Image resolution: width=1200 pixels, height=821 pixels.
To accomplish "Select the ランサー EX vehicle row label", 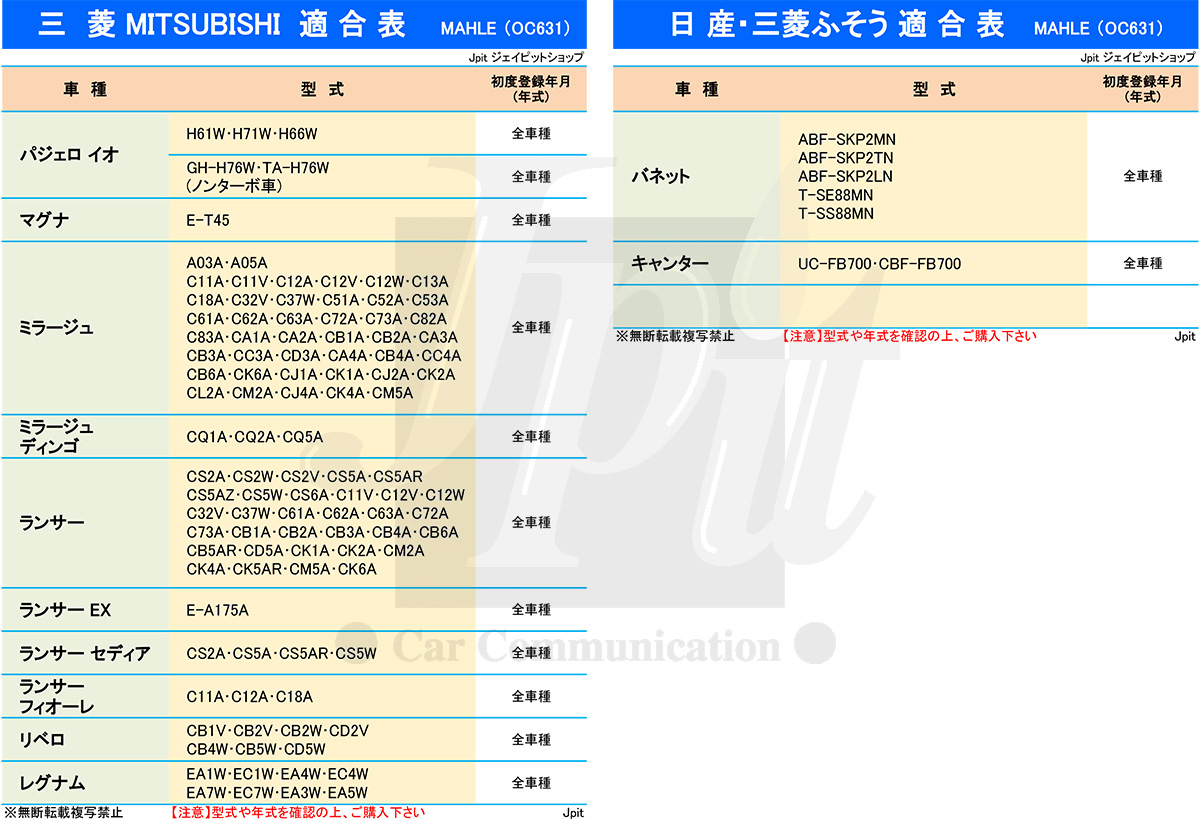I will pos(65,609).
